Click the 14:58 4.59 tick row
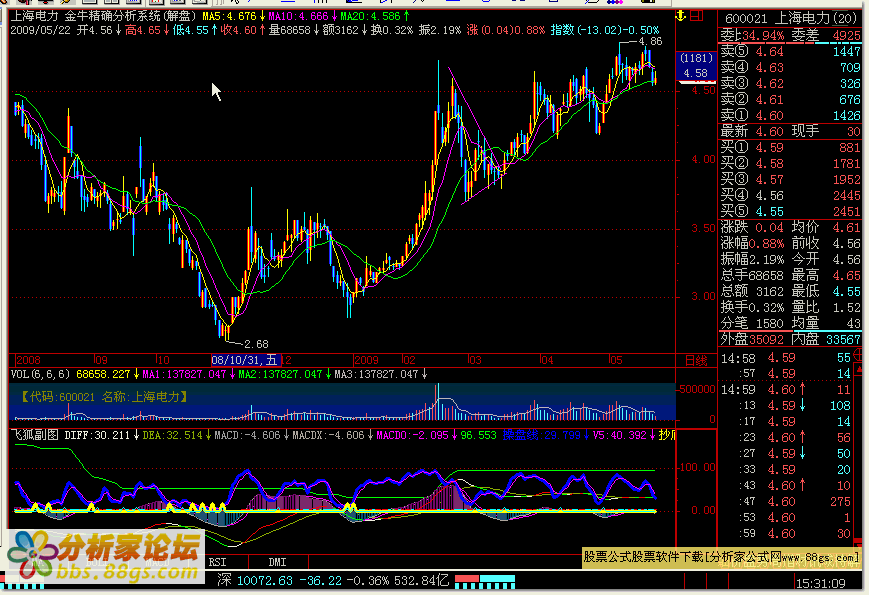The width and height of the screenshot is (869, 595). pyautogui.click(x=786, y=358)
